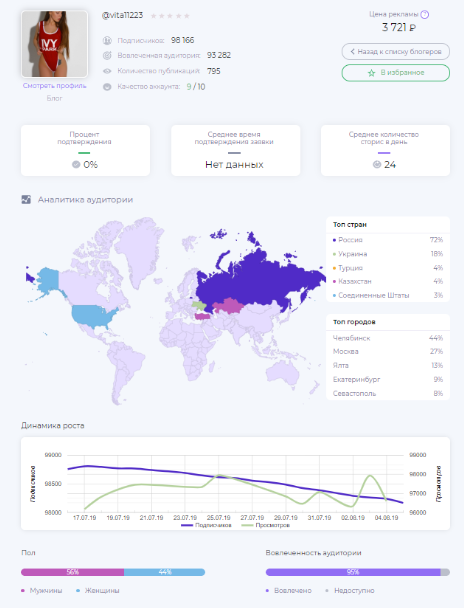Click the engaged audience target icon
This screenshot has height=608, width=464.
click(107, 55)
